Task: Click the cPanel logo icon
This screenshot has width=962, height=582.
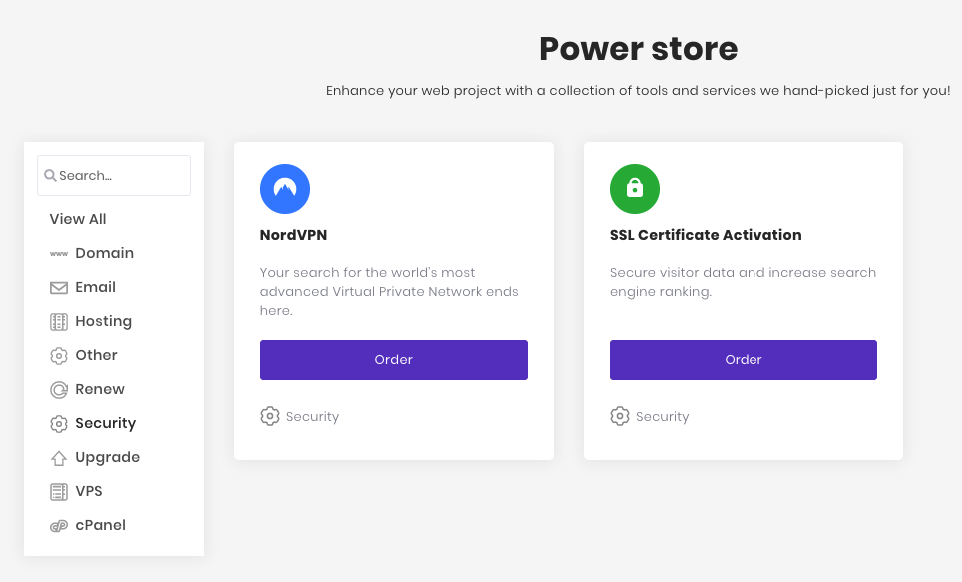Action: click(59, 526)
